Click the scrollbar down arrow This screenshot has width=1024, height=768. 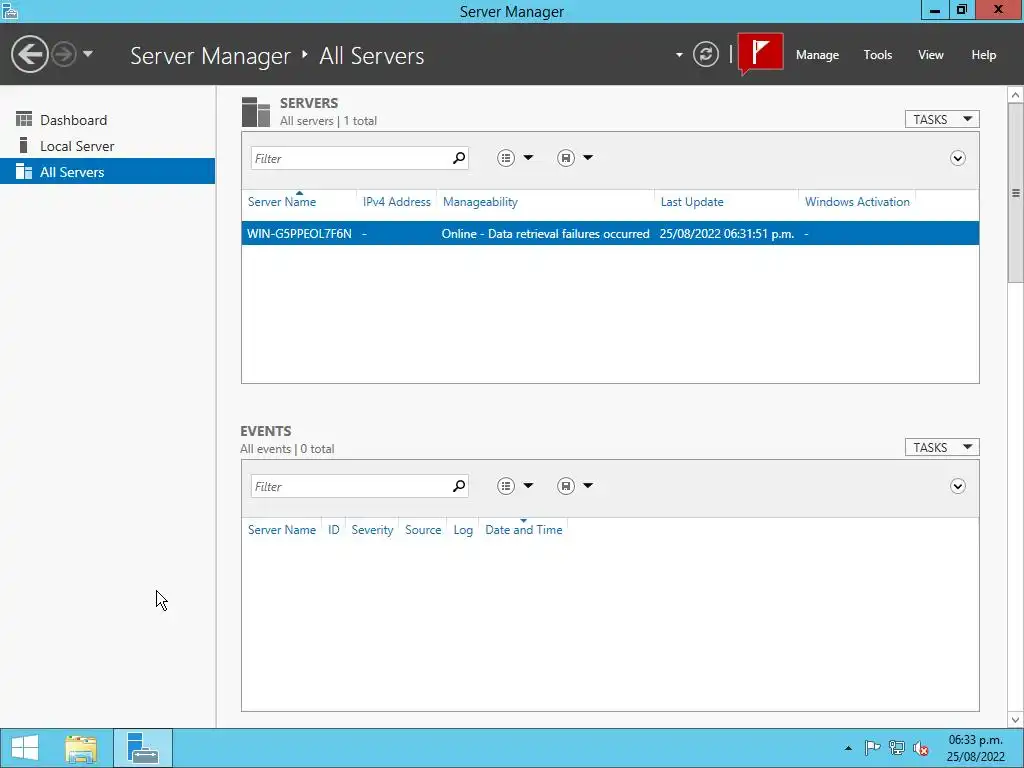click(x=1016, y=720)
